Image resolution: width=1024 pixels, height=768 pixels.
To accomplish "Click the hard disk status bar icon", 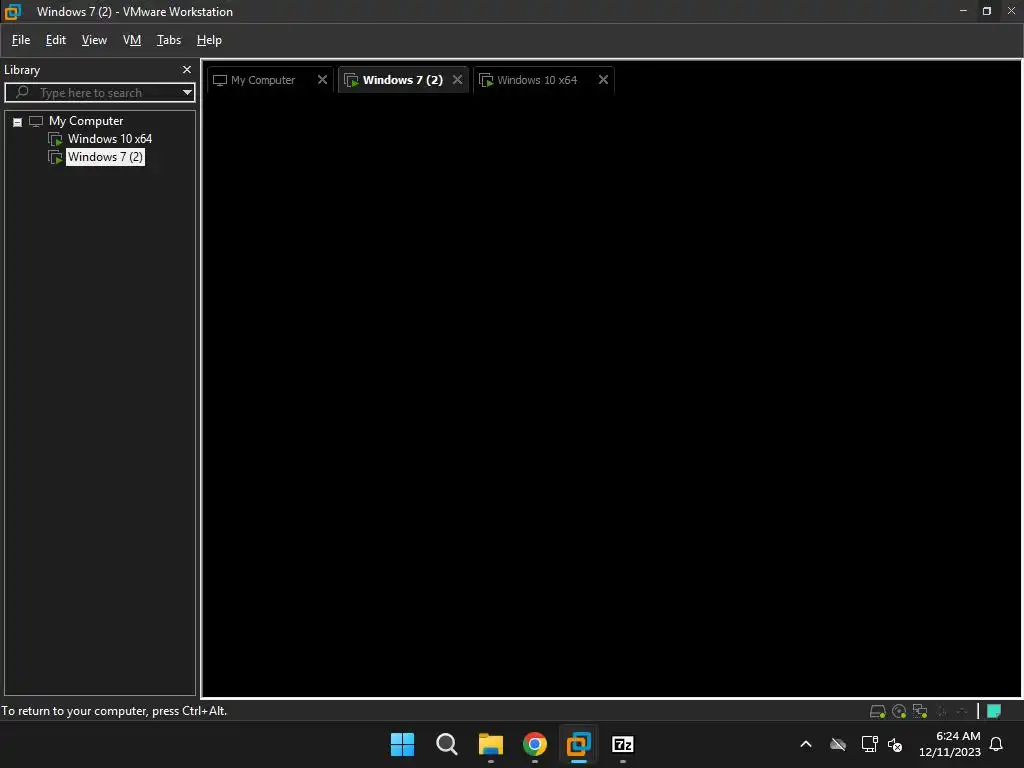I will (878, 711).
